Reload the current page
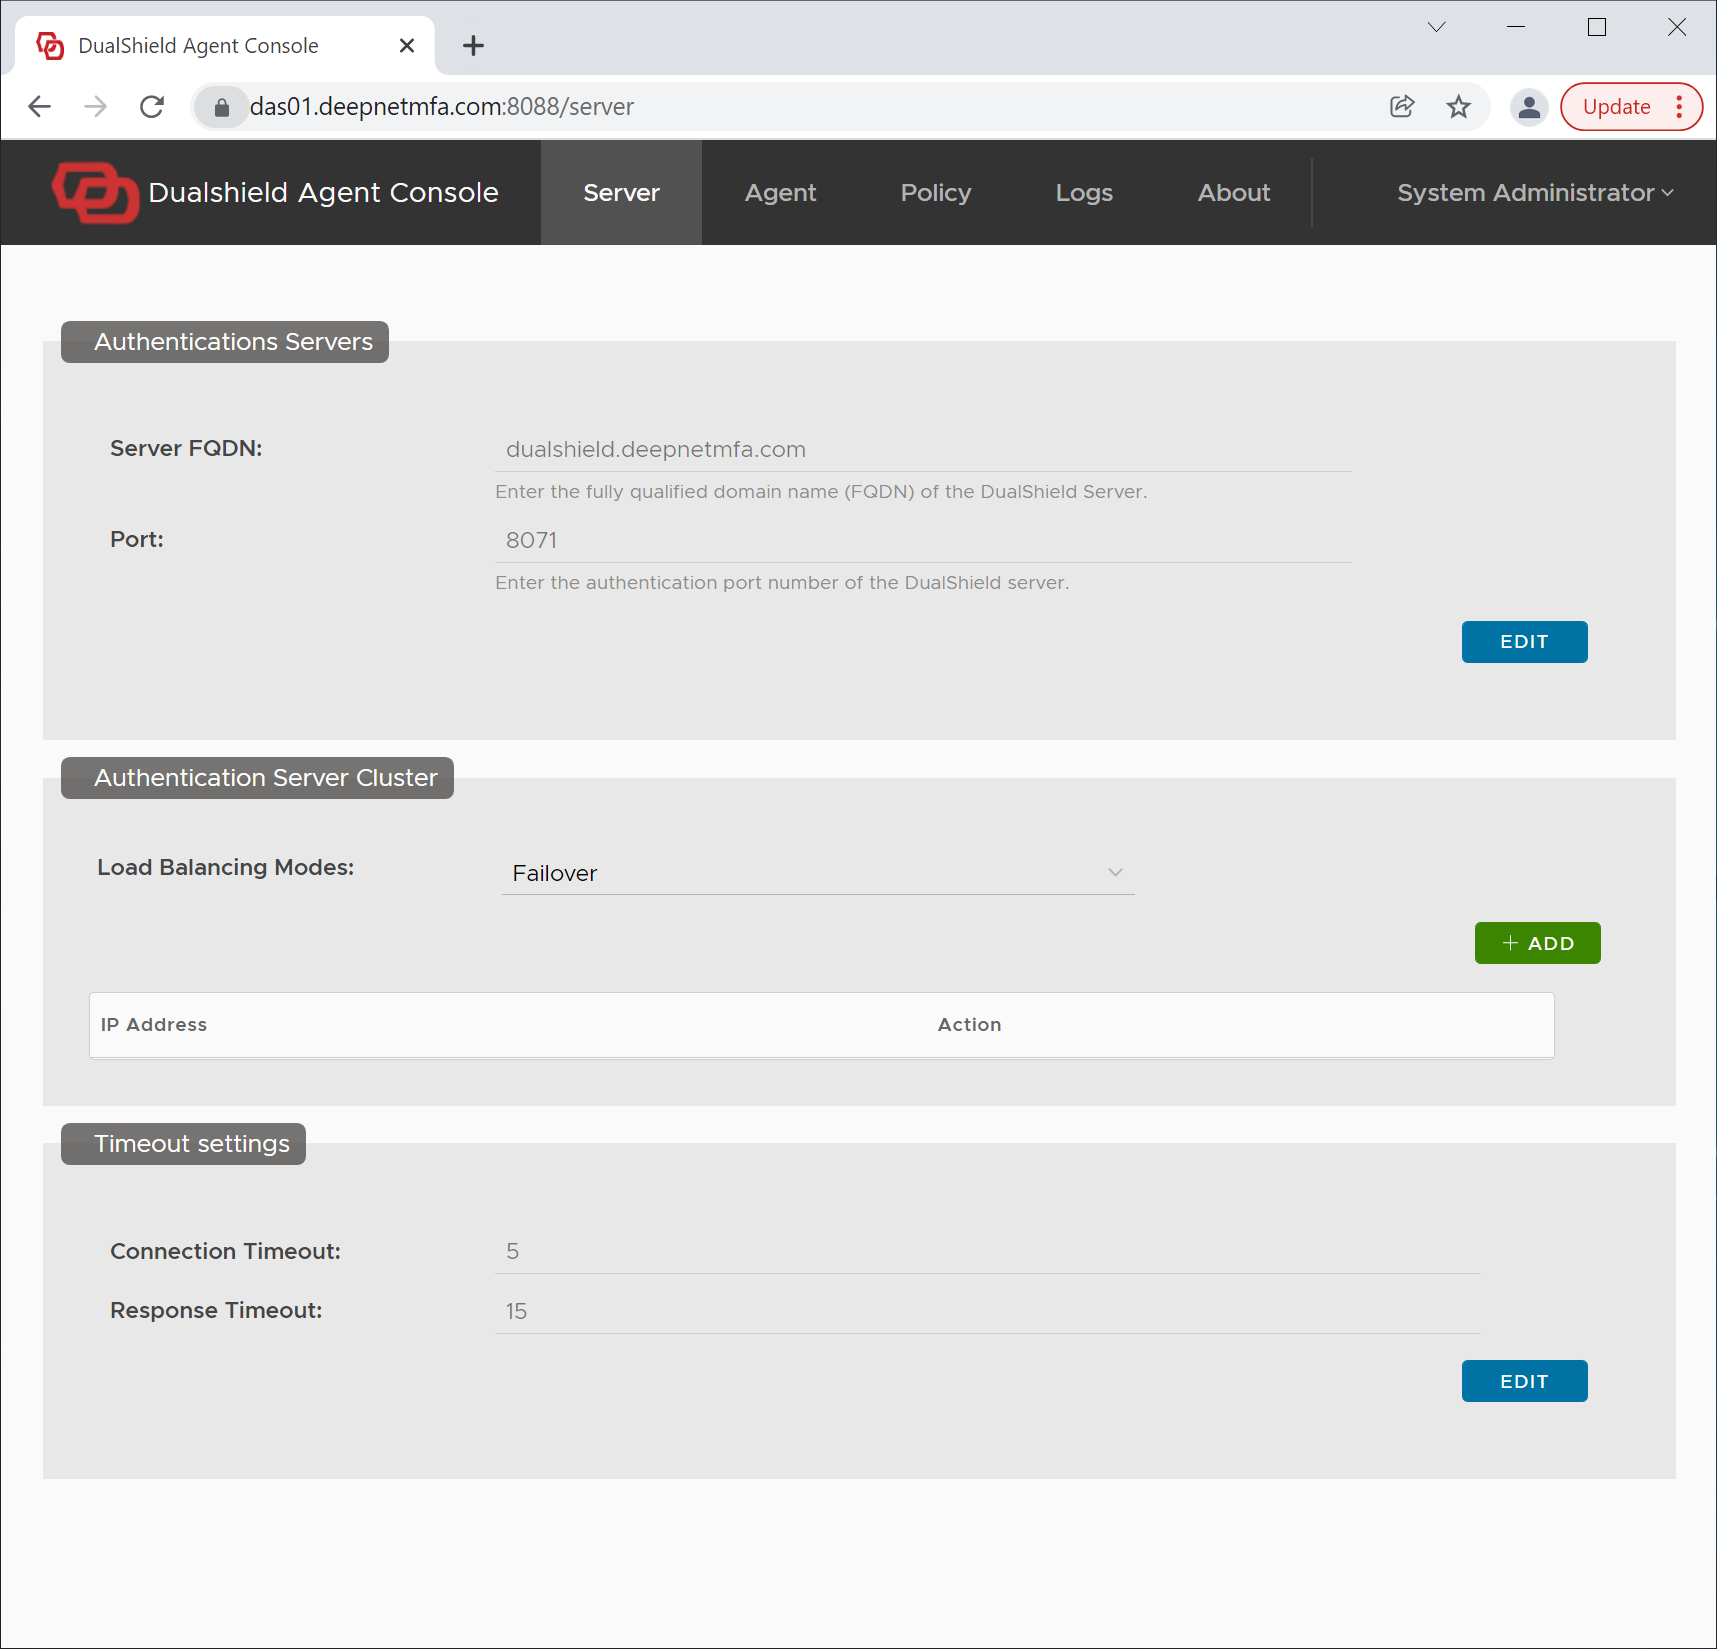Screen dimensions: 1717x1649 pyautogui.click(x=152, y=107)
